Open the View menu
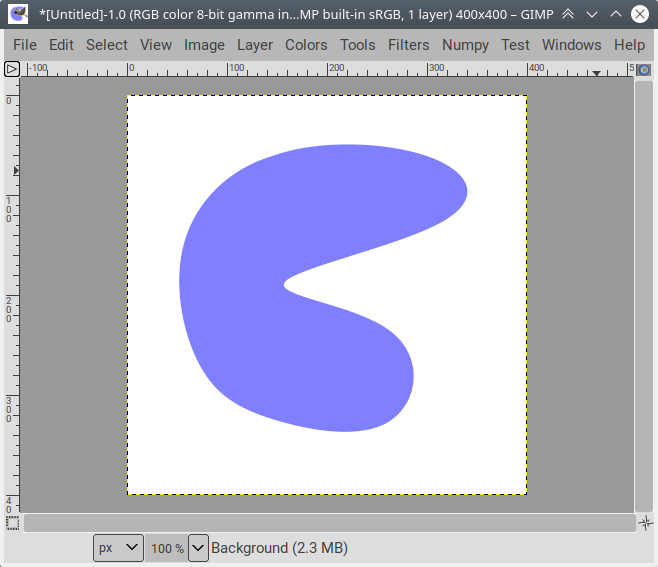The image size is (658, 567). (156, 45)
